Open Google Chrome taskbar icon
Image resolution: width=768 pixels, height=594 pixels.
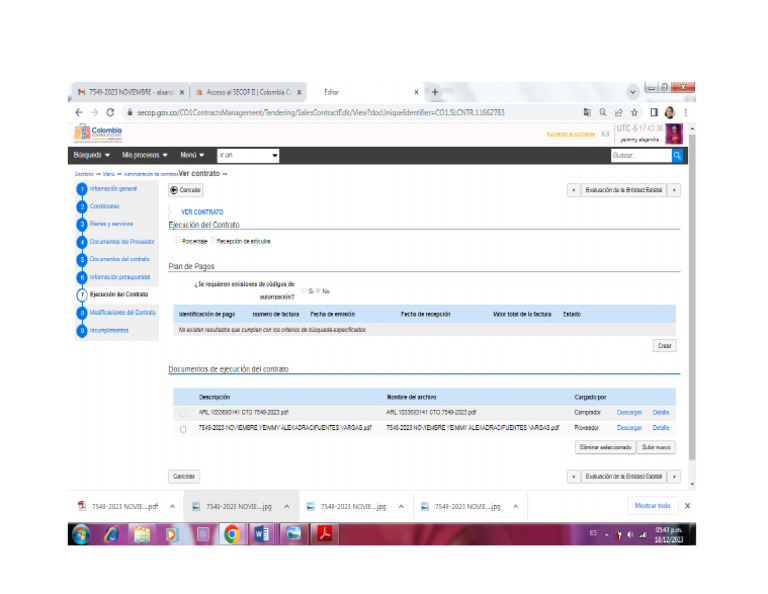click(232, 534)
